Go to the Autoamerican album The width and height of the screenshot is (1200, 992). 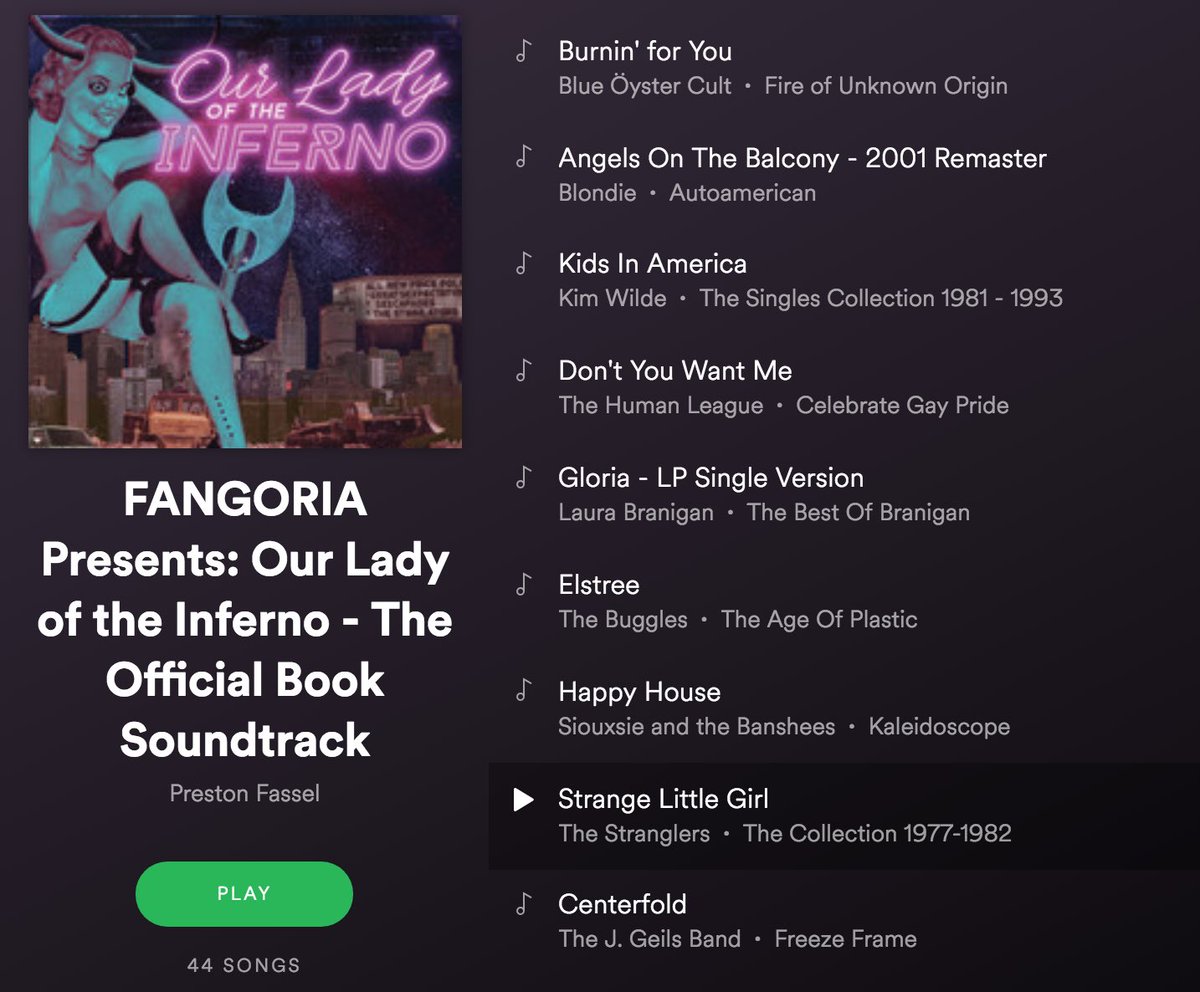[742, 193]
